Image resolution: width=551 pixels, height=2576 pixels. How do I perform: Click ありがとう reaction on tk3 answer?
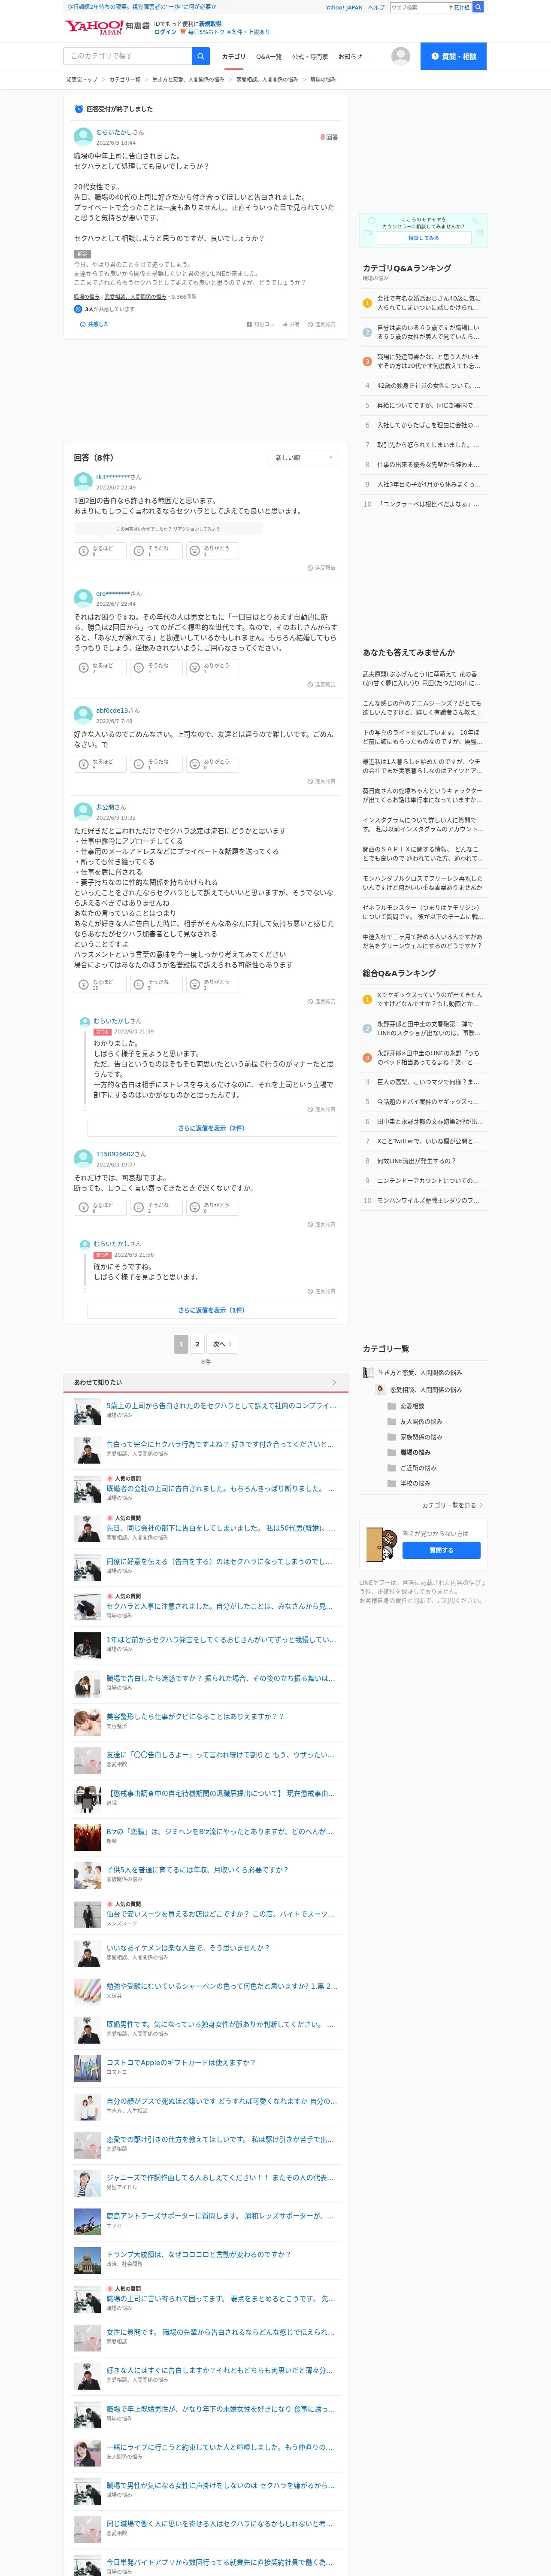click(x=213, y=551)
